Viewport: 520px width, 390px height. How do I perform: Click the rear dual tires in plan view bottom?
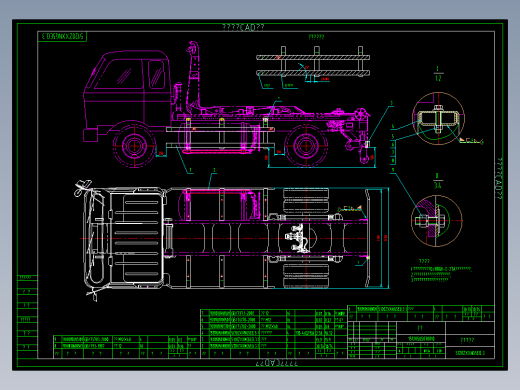coord(306,276)
